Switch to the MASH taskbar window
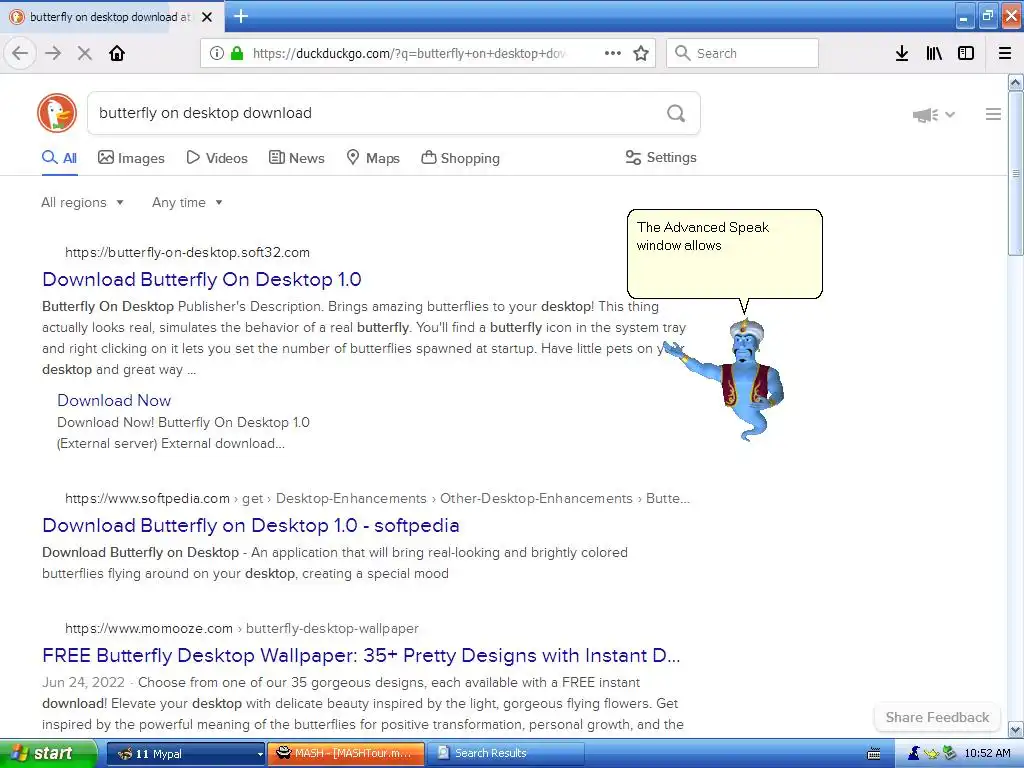Screen dimensions: 1024x768 click(x=347, y=754)
